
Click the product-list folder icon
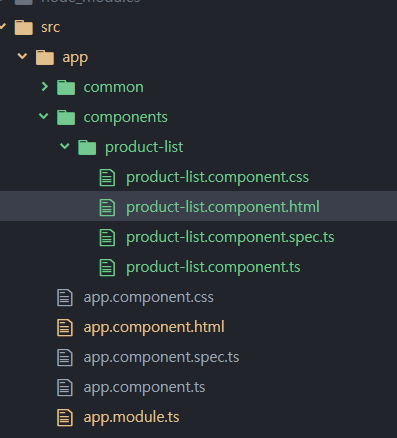[x=87, y=147]
